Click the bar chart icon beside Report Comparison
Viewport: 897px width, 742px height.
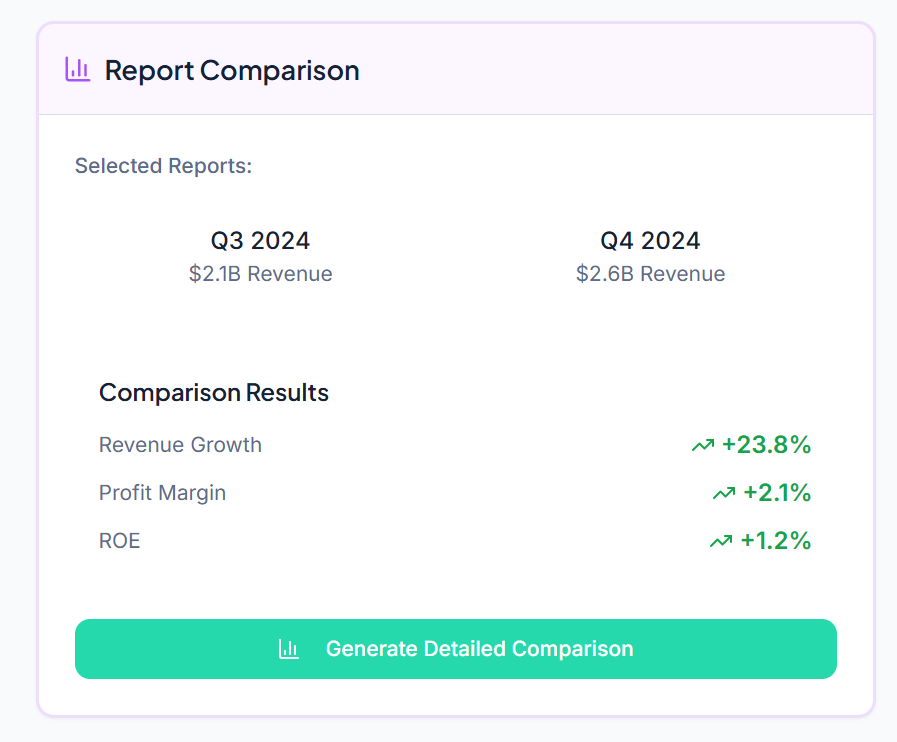tap(79, 70)
